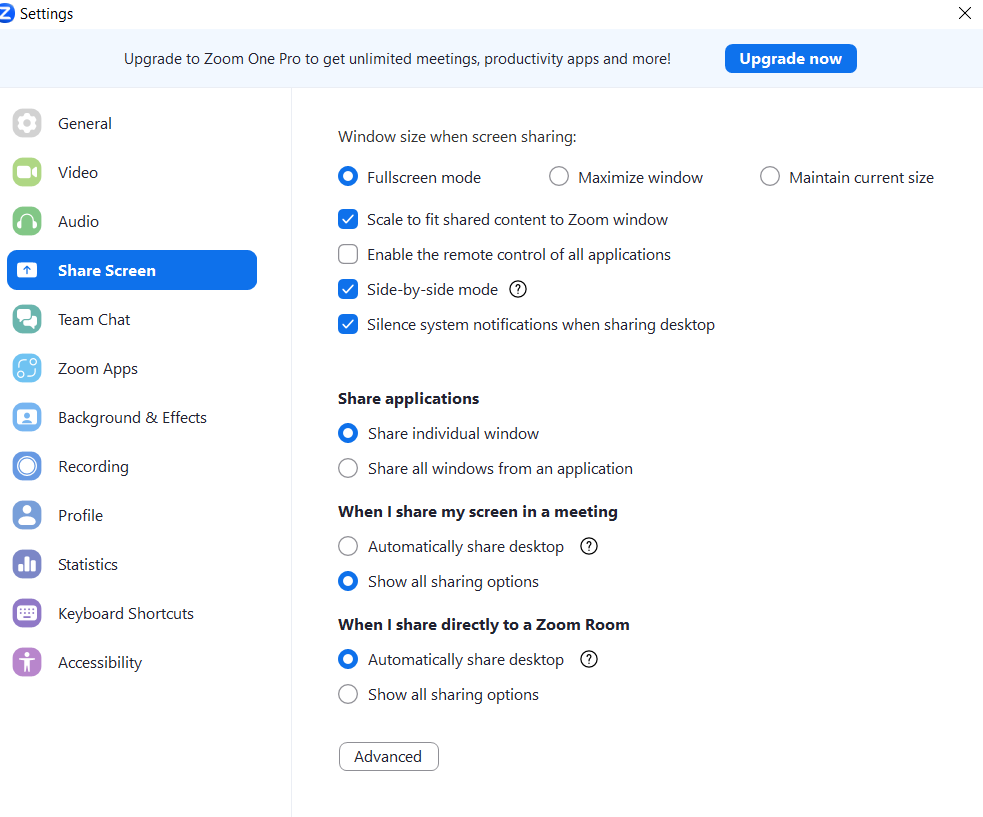The width and height of the screenshot is (983, 817).
Task: Select the Video camera icon
Action: [x=27, y=172]
